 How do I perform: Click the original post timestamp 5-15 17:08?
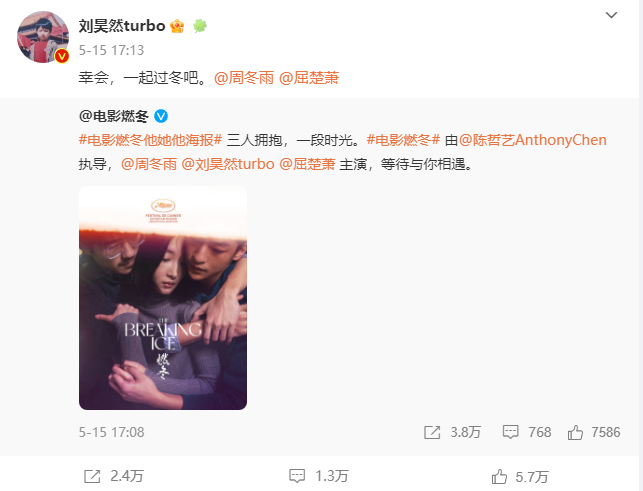point(112,432)
